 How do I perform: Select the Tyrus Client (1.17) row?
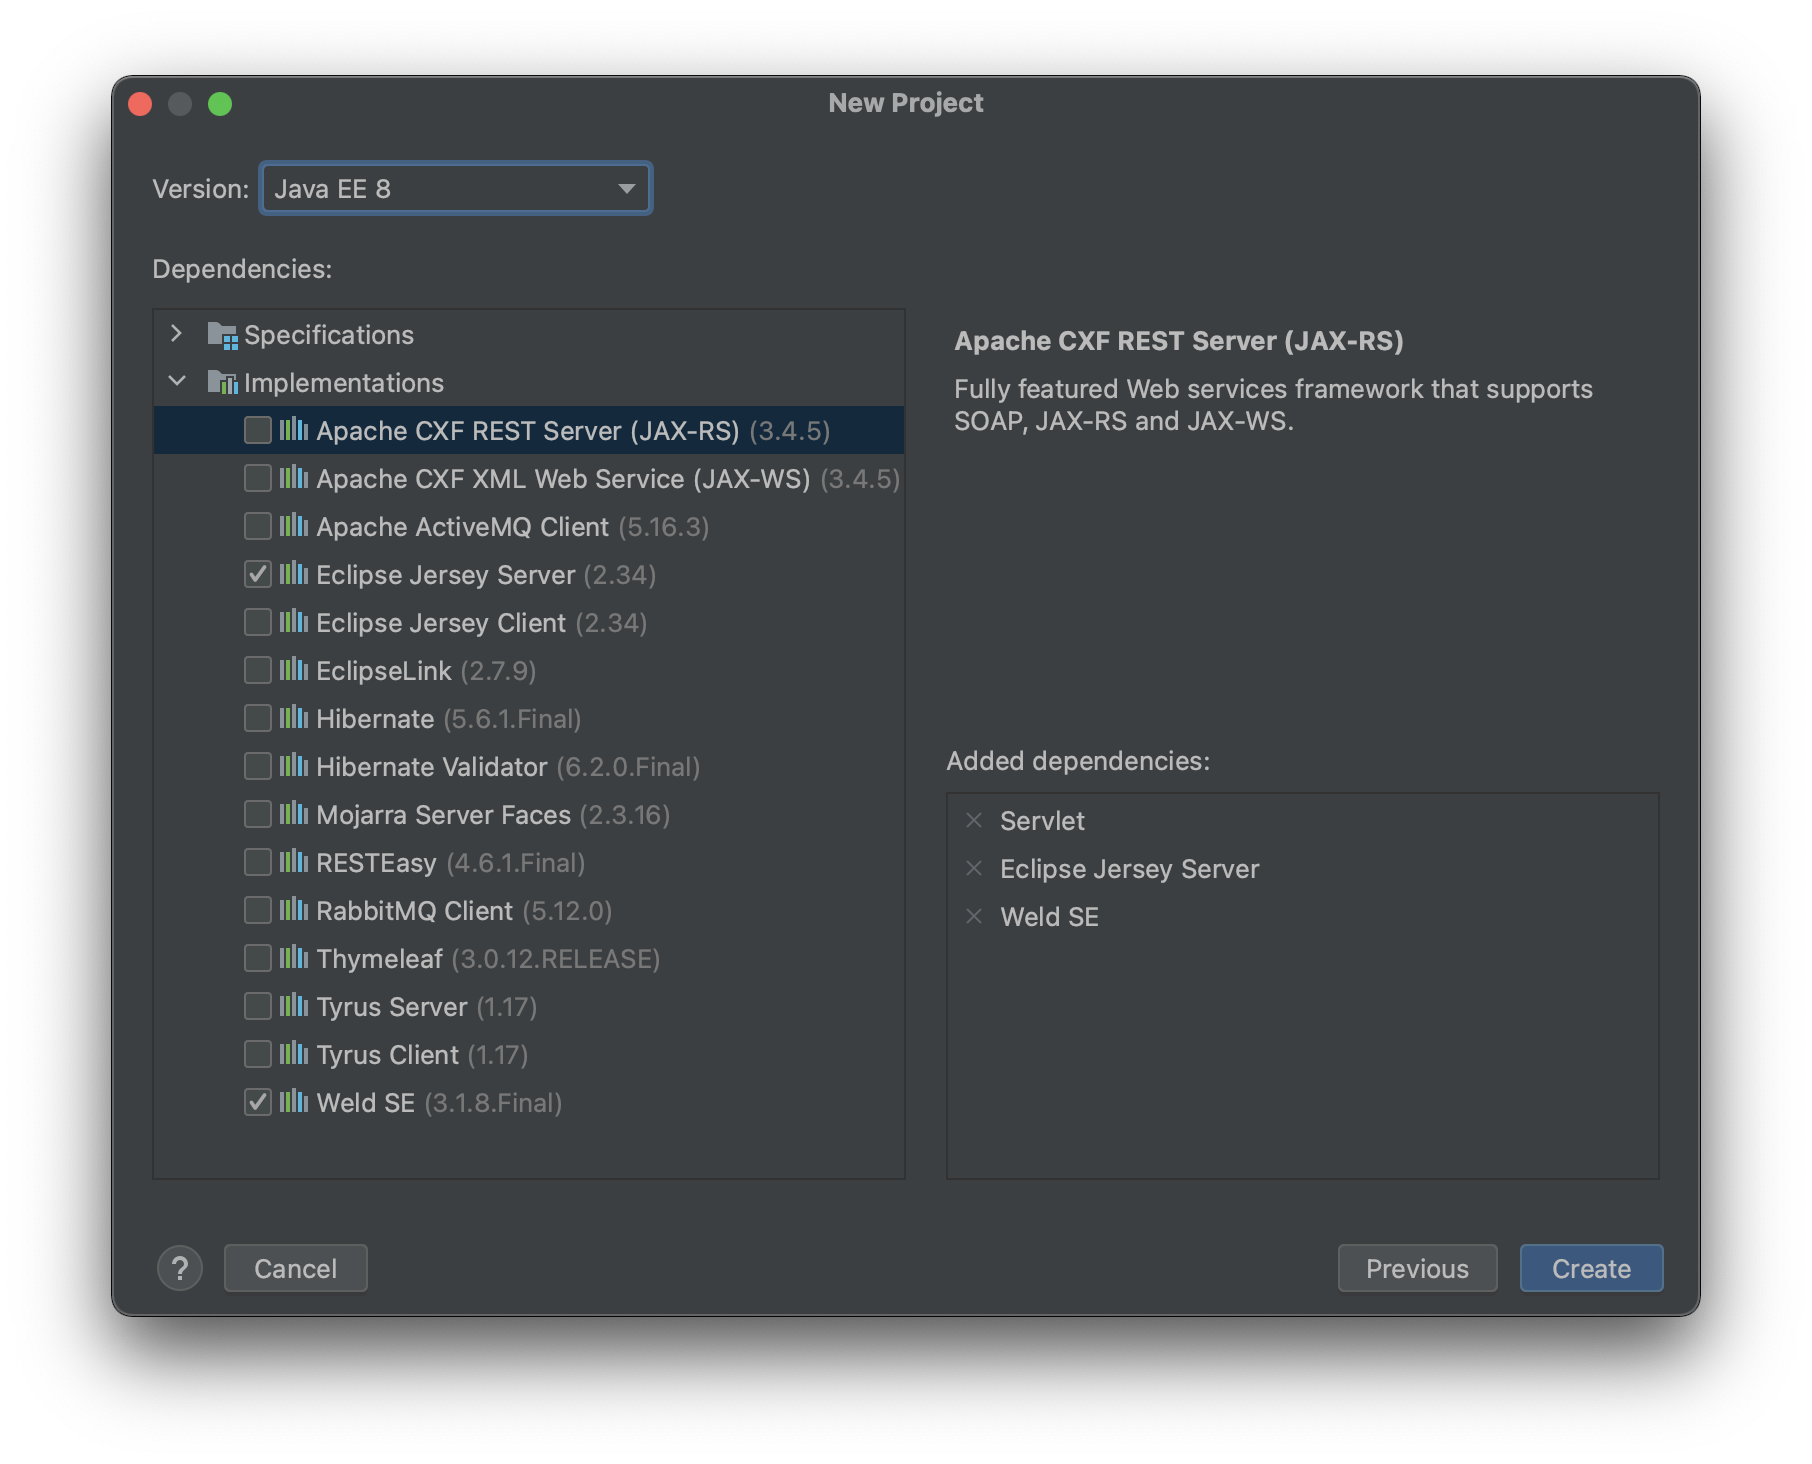click(x=529, y=1054)
